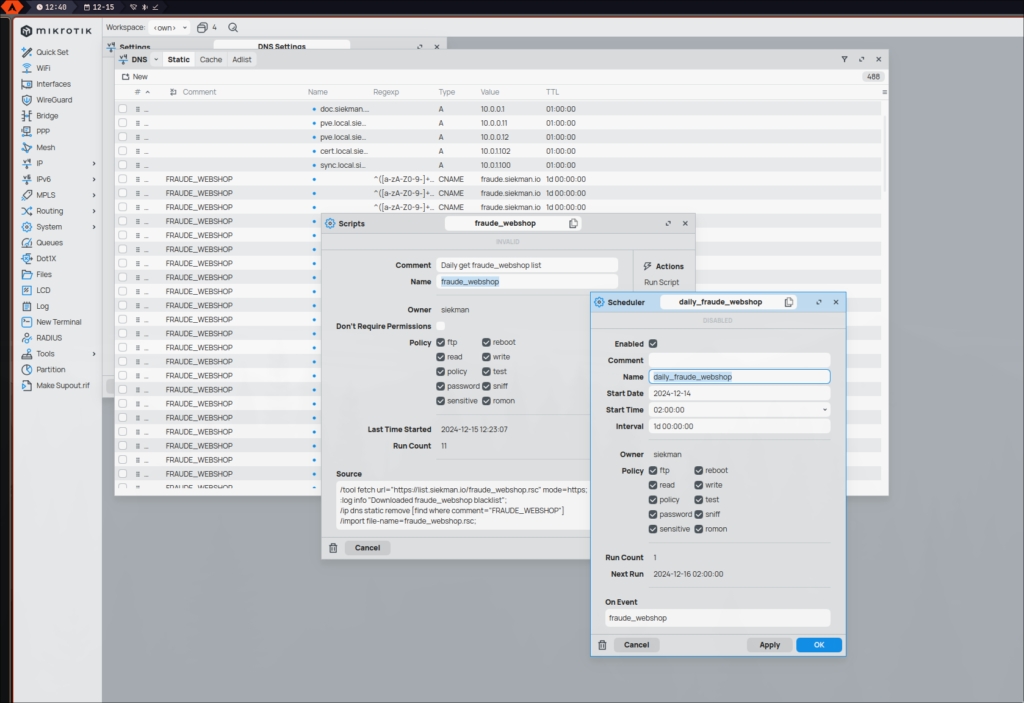The image size is (1024, 703).
Task: Switch to the Cache tab
Action: pyautogui.click(x=211, y=59)
